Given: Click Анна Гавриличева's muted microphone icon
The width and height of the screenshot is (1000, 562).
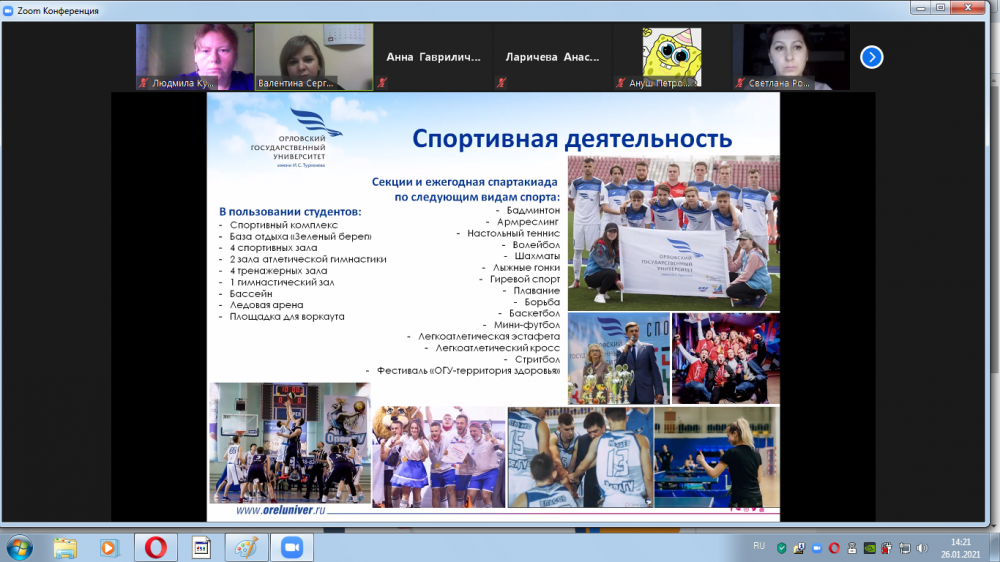Looking at the screenshot, I should coord(382,84).
